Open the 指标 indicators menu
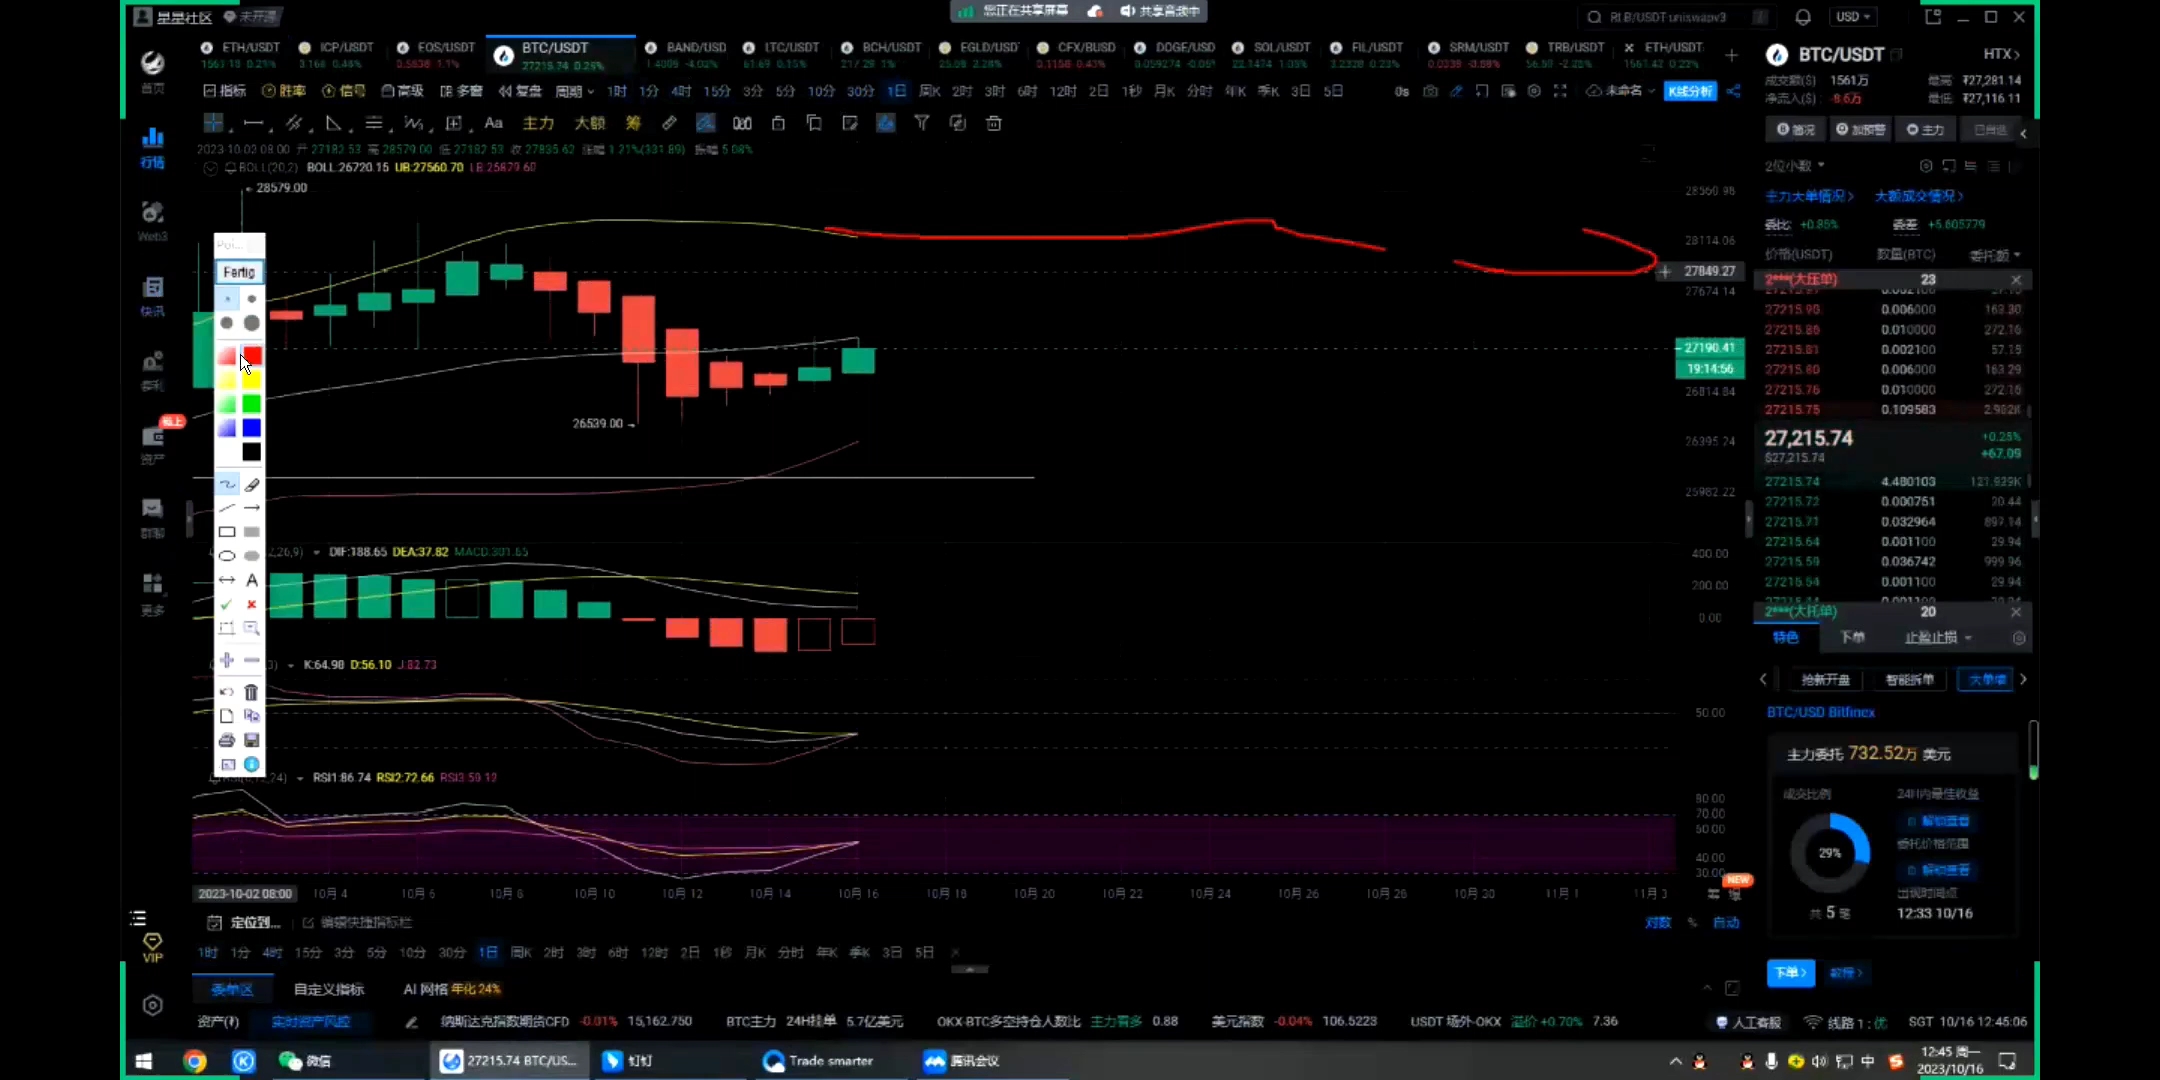Image resolution: width=2160 pixels, height=1080 pixels. coord(225,91)
